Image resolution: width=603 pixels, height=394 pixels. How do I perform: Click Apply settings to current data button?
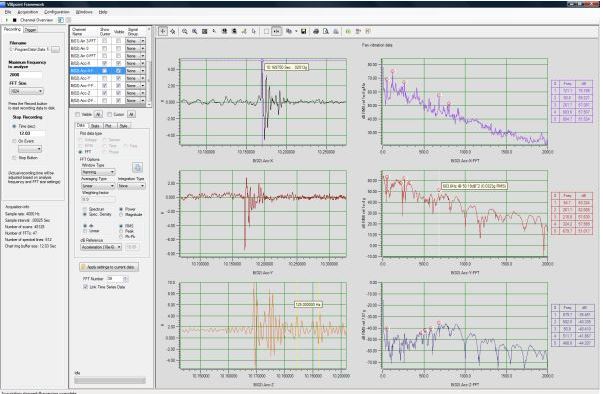click(x=109, y=267)
